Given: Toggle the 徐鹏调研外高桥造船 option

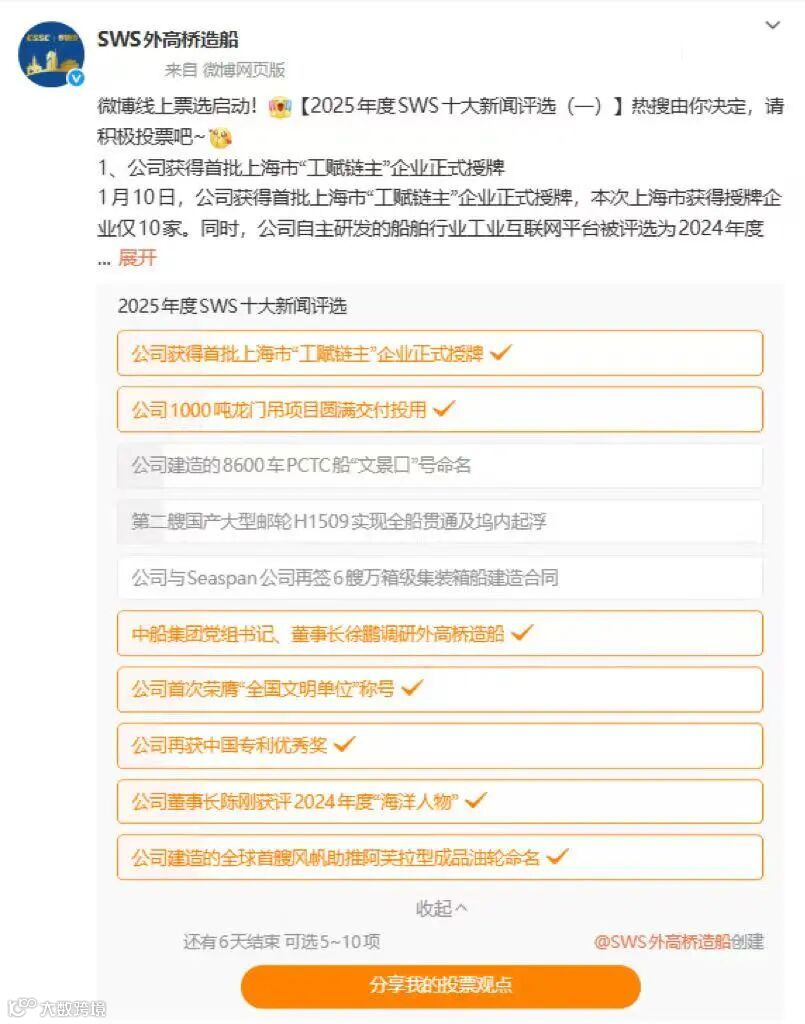Looking at the screenshot, I should pyautogui.click(x=440, y=633).
